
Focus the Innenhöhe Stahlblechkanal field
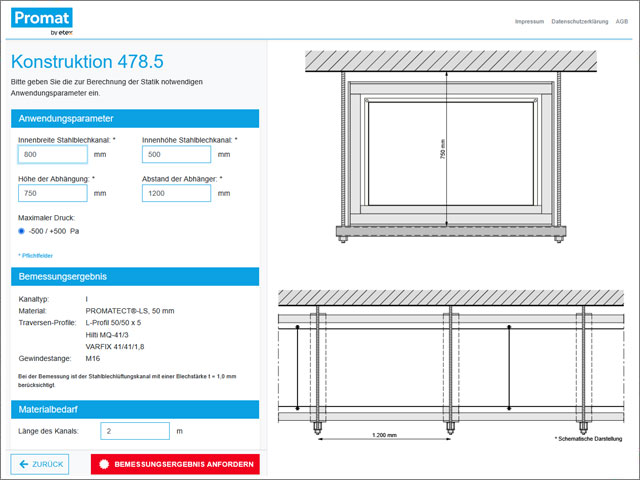(176, 155)
